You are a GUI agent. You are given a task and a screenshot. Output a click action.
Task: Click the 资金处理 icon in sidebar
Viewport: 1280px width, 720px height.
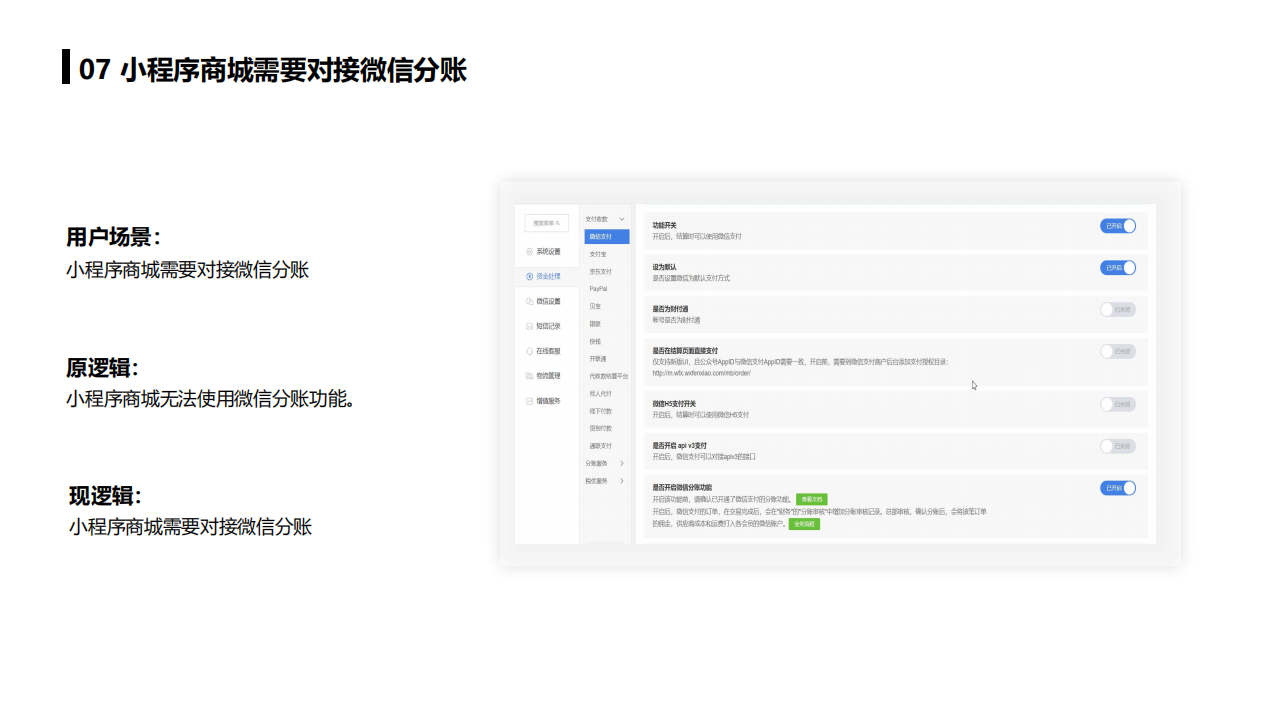[530, 276]
